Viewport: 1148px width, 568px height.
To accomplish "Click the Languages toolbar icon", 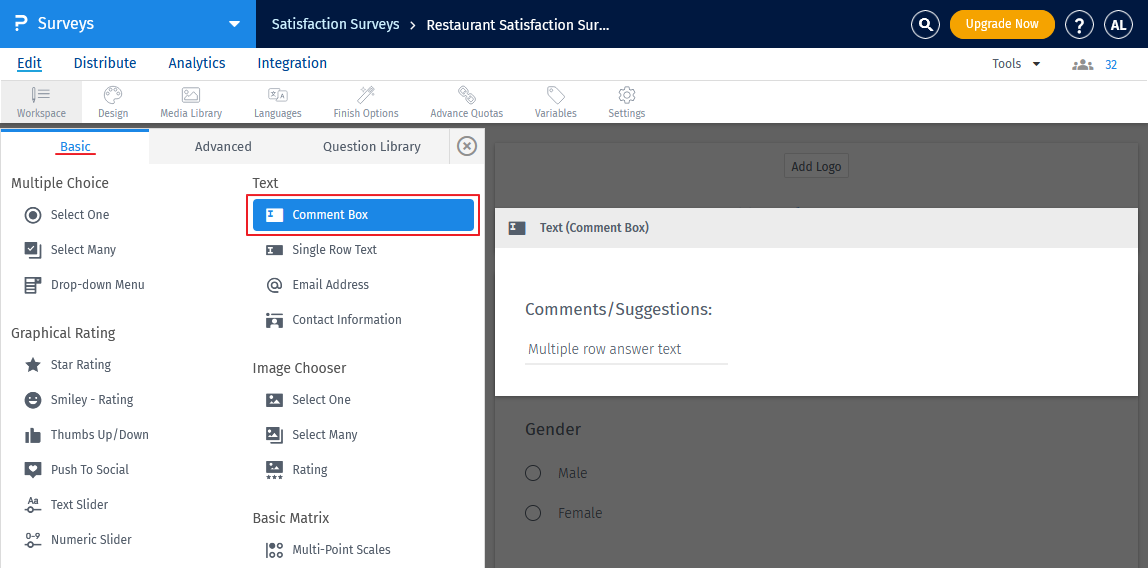I will [x=278, y=96].
